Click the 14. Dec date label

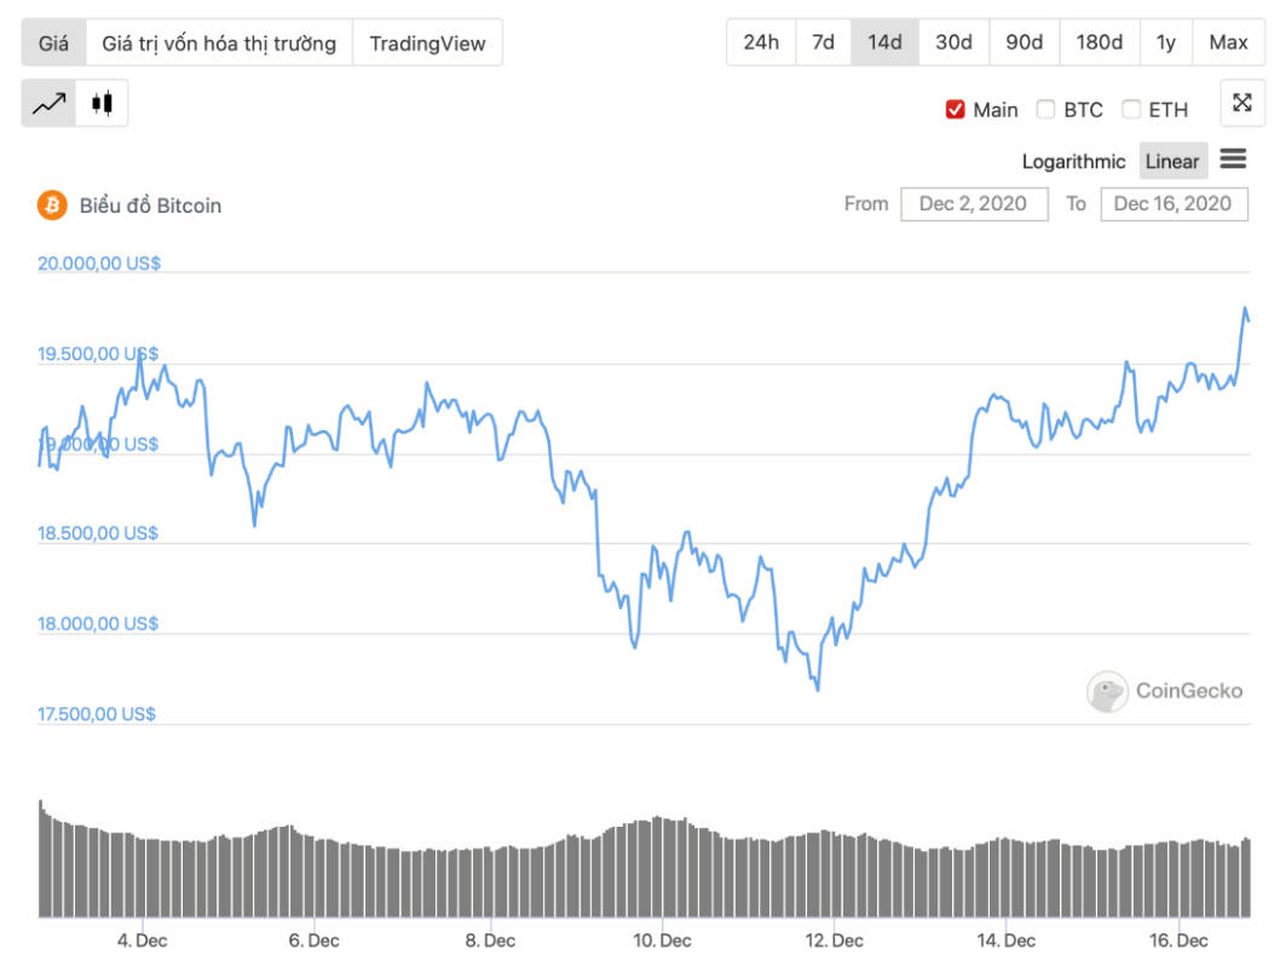pos(1006,941)
